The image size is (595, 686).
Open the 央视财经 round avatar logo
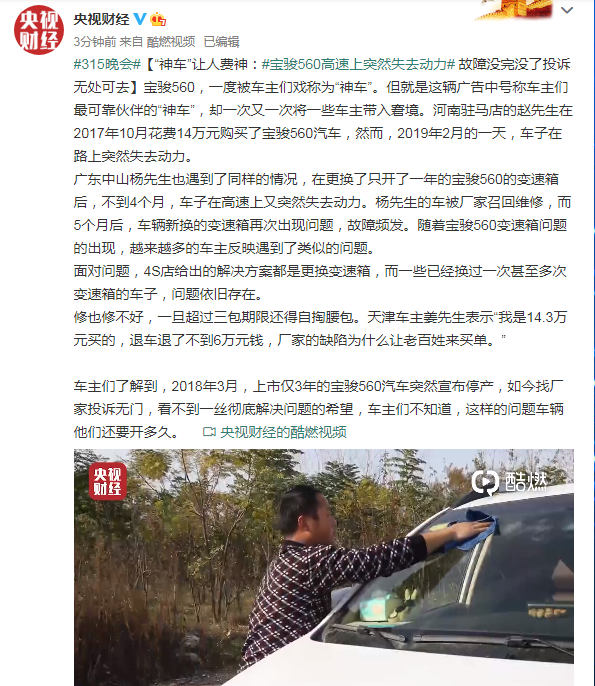[x=39, y=30]
